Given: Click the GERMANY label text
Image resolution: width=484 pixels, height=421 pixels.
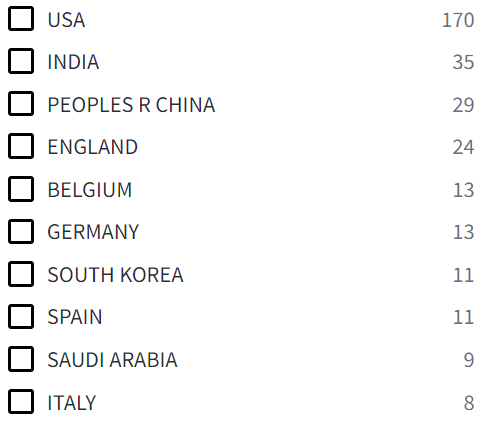Looking at the screenshot, I should coord(93,232).
